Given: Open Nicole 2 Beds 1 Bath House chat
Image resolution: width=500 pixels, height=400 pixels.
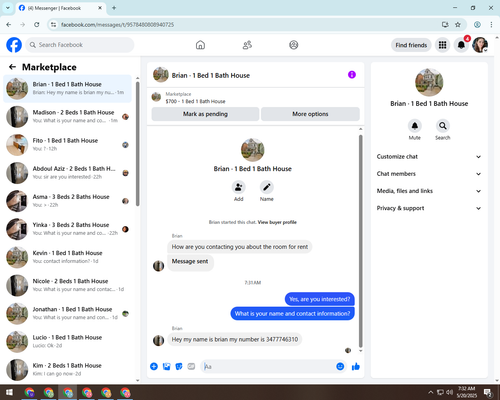Looking at the screenshot, I should click(67, 285).
